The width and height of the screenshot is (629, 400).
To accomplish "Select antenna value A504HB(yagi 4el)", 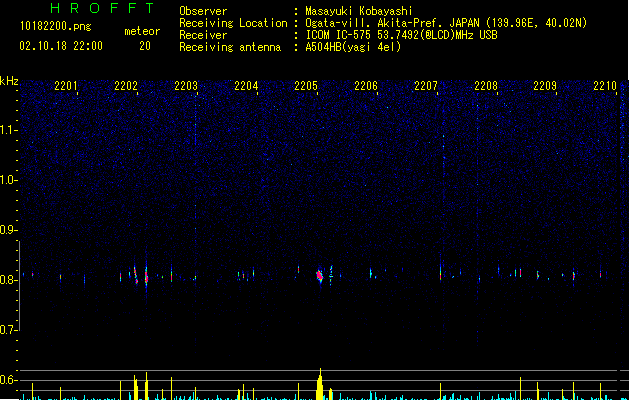I will [353, 47].
